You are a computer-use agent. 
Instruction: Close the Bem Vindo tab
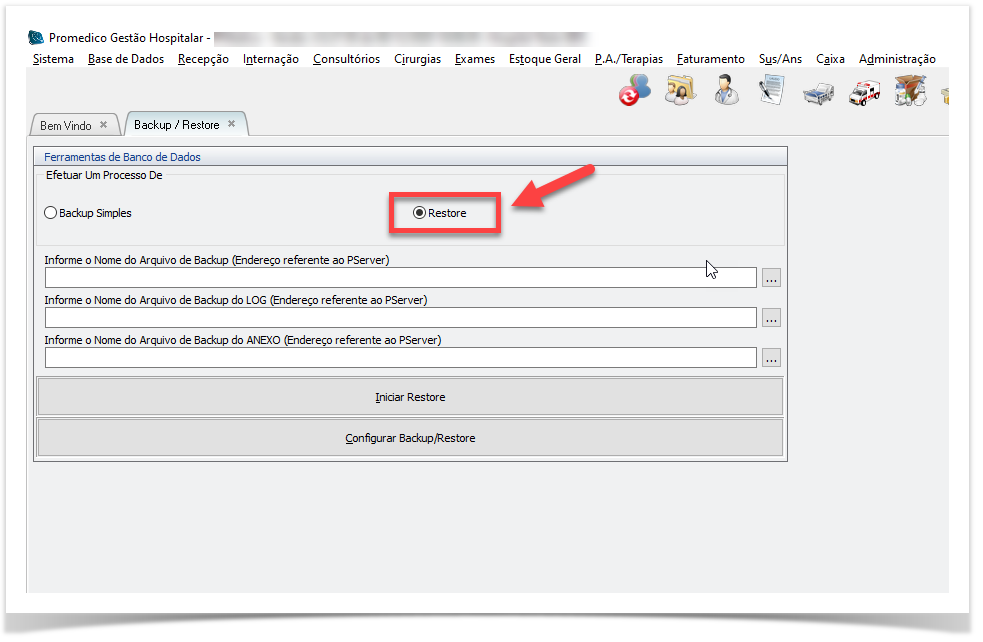tap(103, 125)
